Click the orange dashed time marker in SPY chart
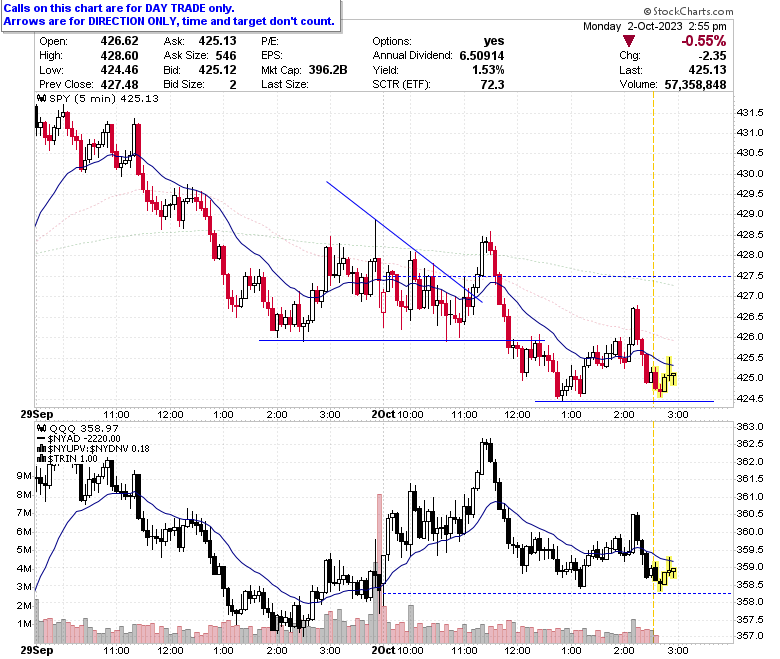 [653, 249]
